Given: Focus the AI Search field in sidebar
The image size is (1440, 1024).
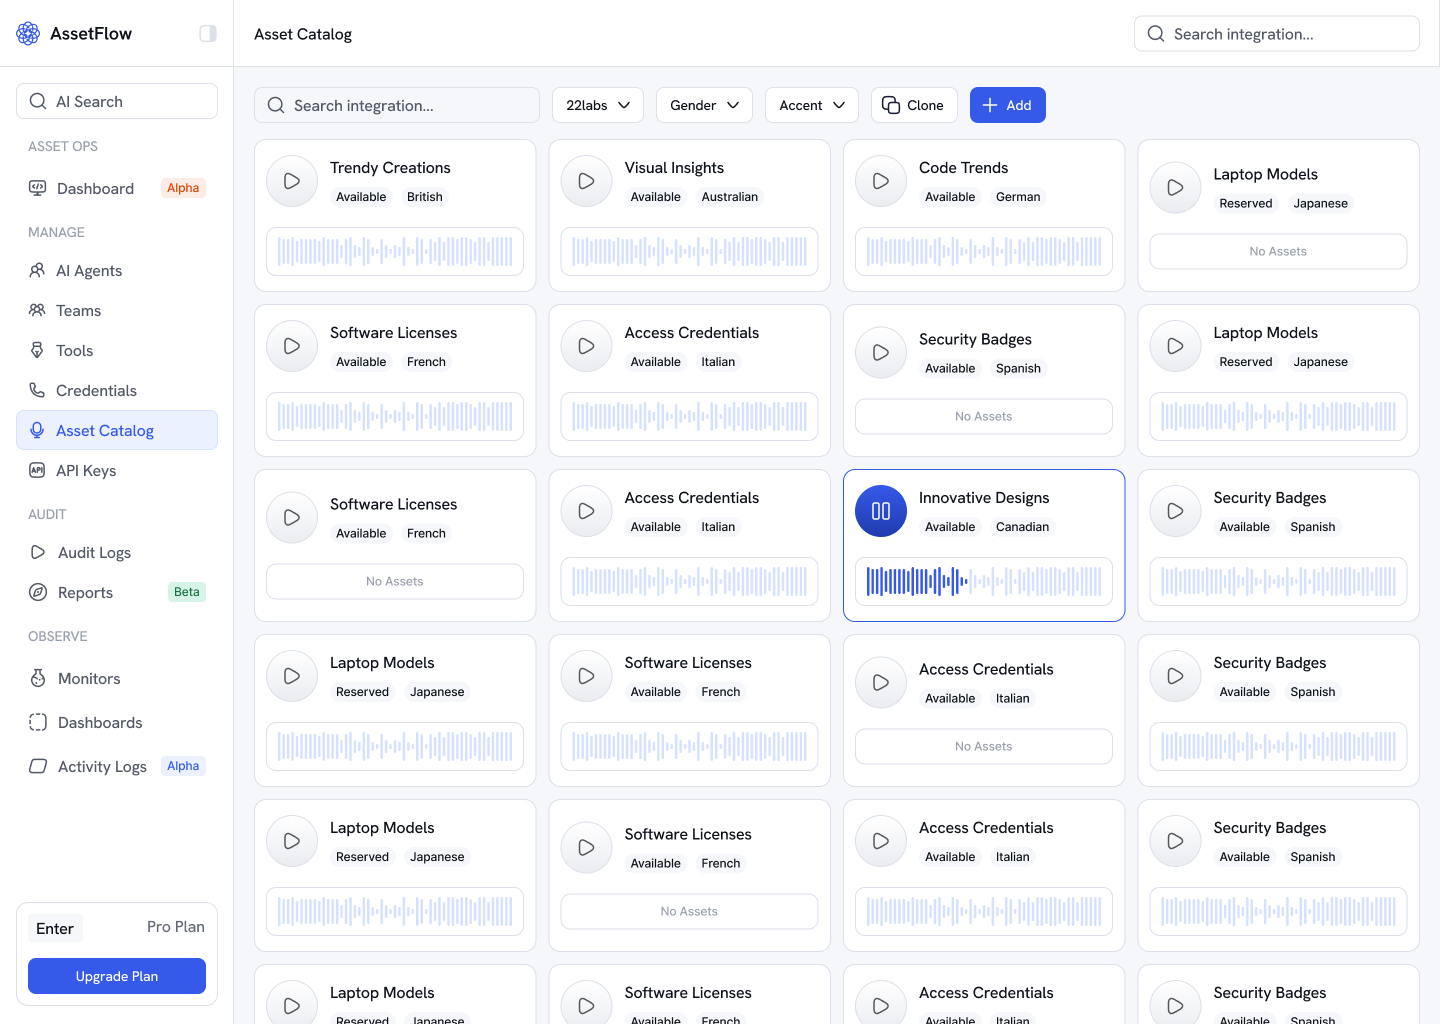Looking at the screenshot, I should [117, 101].
